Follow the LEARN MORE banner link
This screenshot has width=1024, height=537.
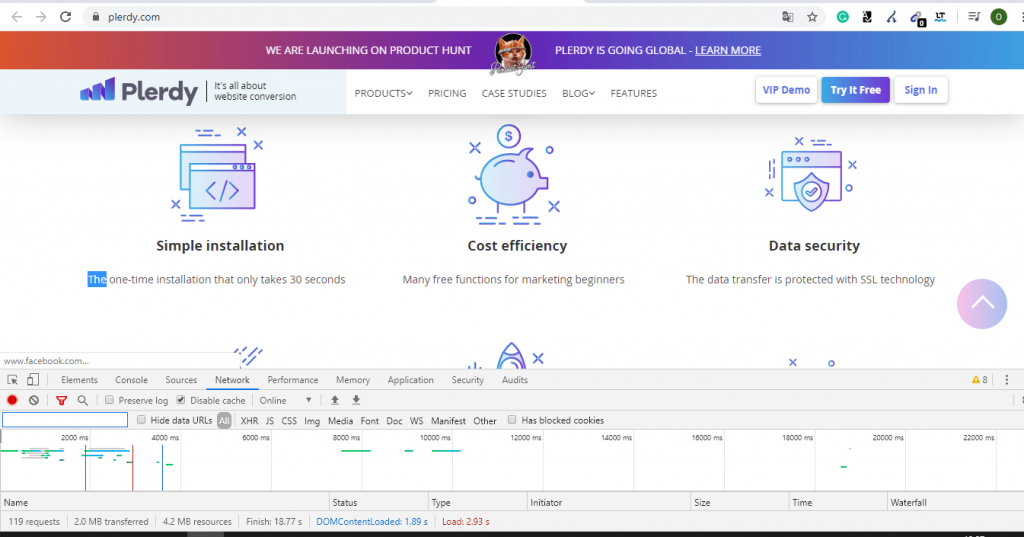coord(728,50)
